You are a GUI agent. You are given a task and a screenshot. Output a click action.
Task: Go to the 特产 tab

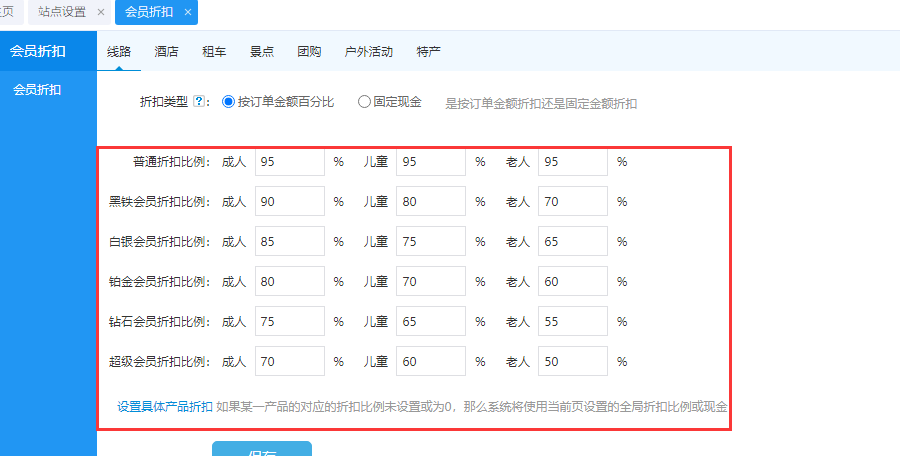click(428, 51)
